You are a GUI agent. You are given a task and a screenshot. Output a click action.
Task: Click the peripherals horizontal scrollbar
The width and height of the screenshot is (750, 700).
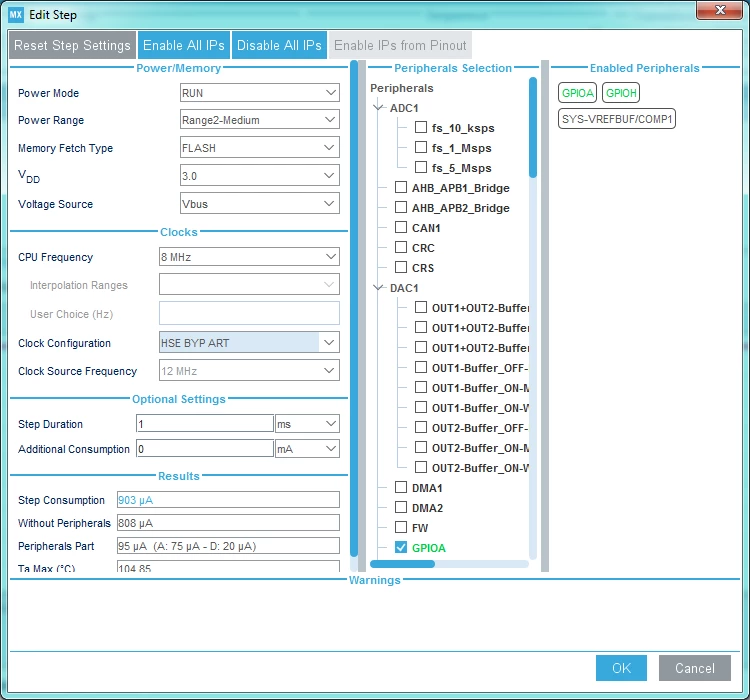[x=450, y=564]
